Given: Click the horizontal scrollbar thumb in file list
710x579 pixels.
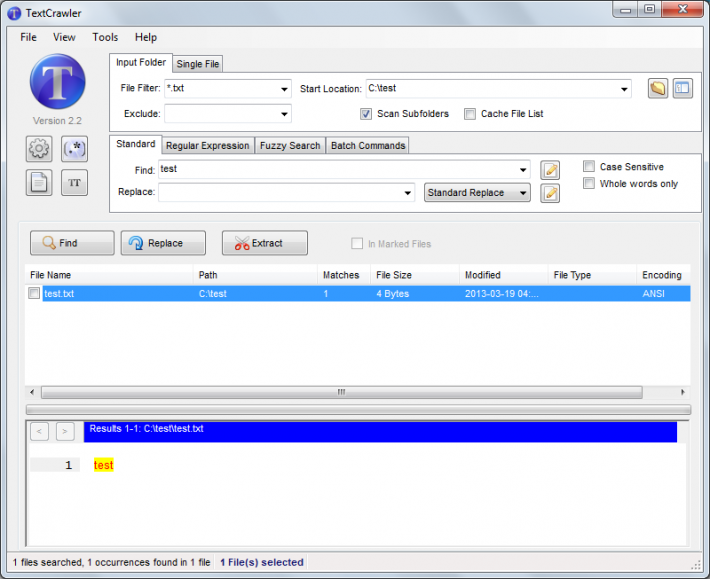Looking at the screenshot, I should (341, 392).
